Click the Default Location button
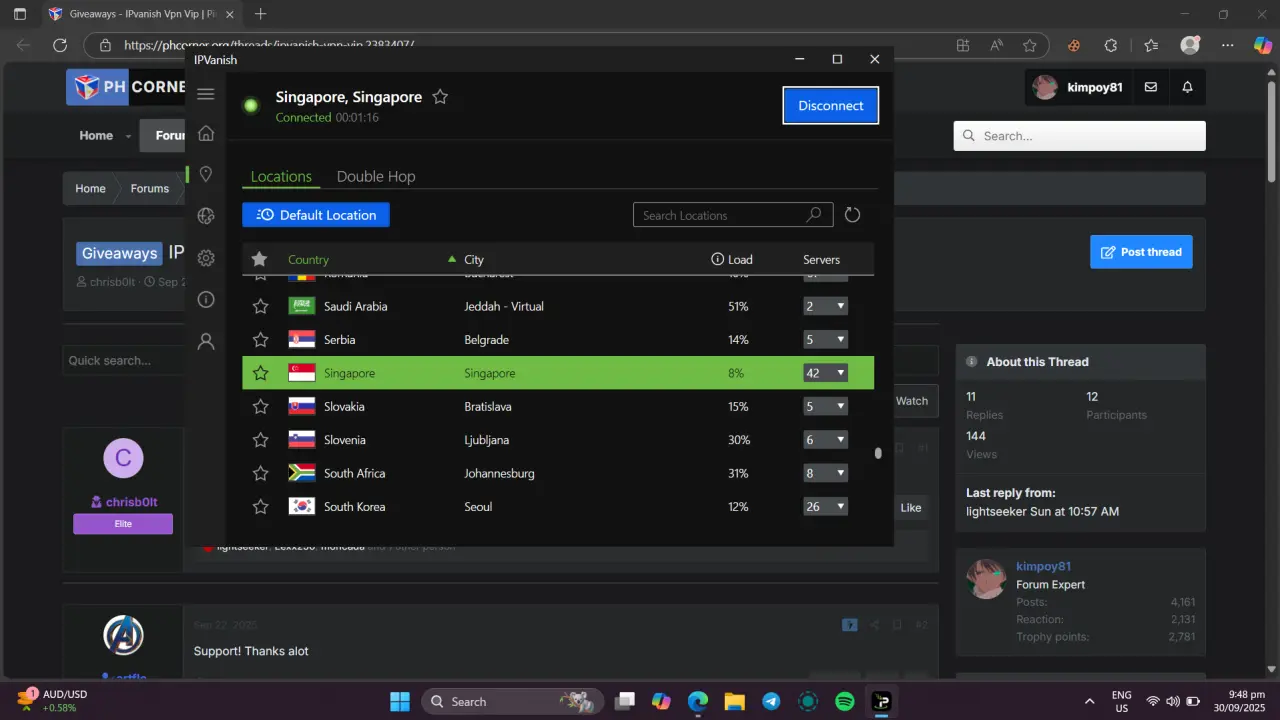 click(x=316, y=215)
